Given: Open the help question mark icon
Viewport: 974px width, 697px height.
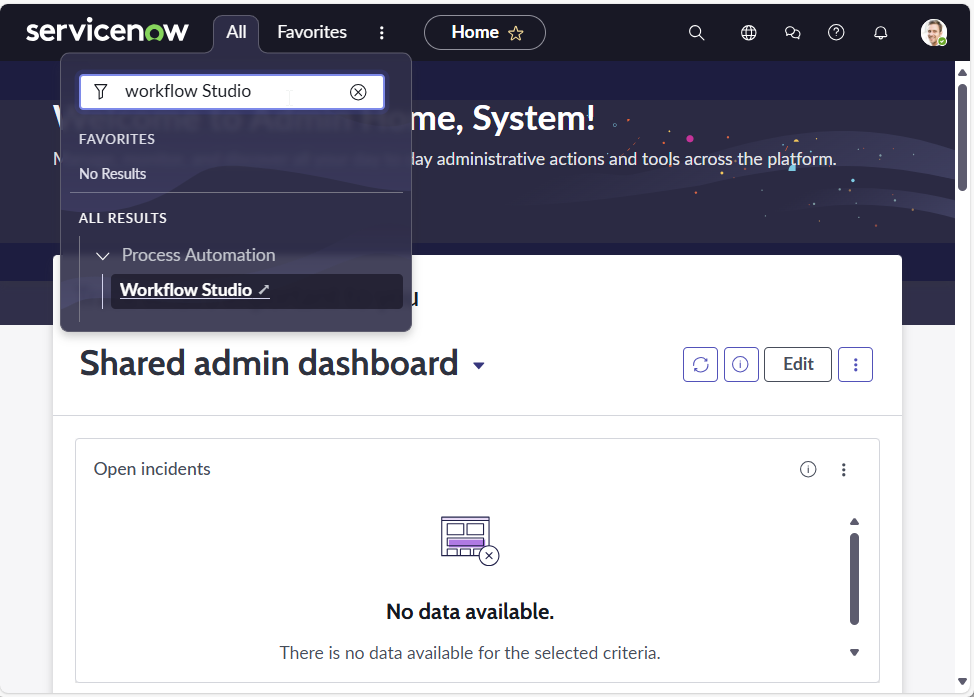Looking at the screenshot, I should click(836, 32).
